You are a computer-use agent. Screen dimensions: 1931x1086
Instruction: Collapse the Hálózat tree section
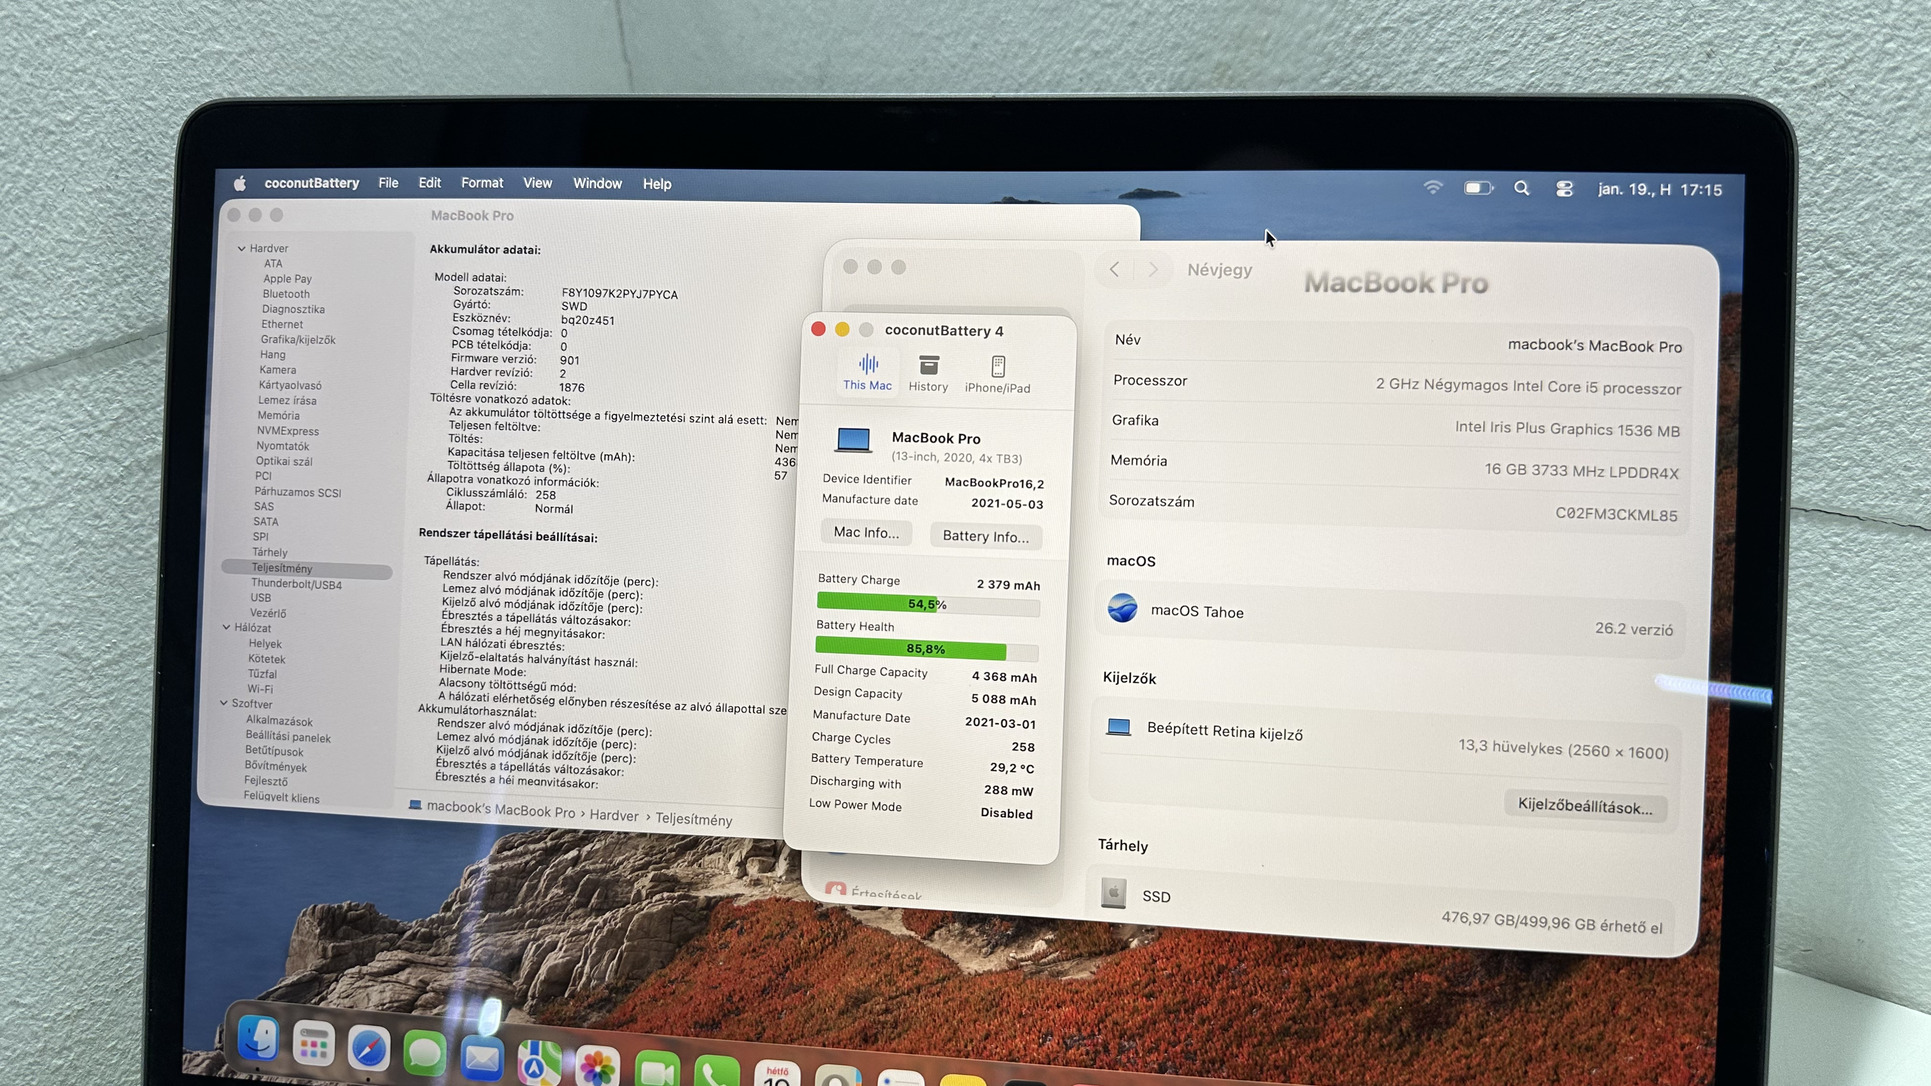[227, 628]
